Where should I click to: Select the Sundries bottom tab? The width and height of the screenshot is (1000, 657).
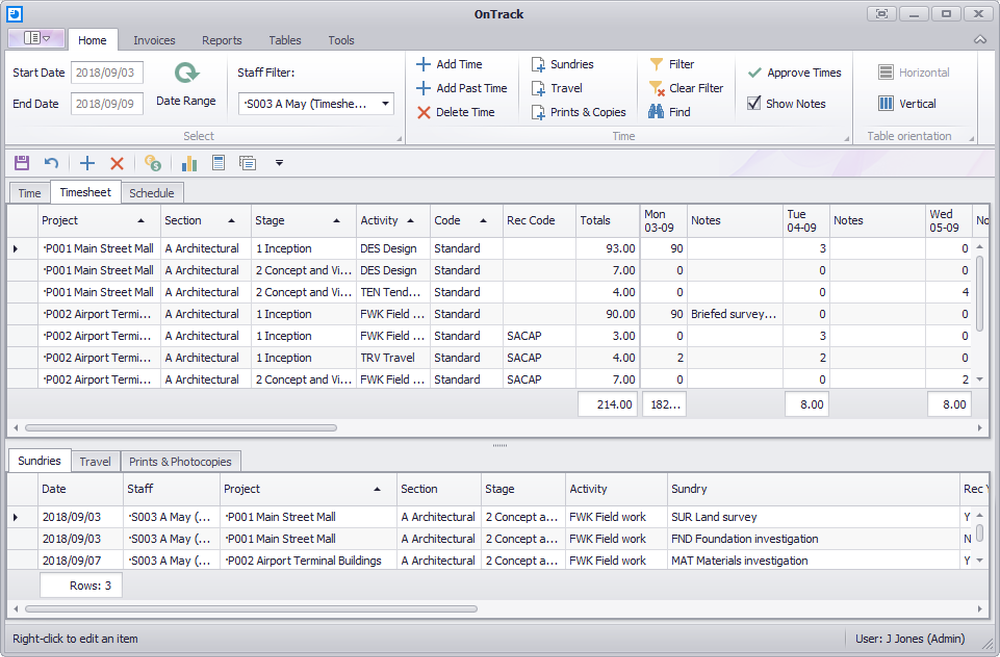tap(40, 461)
